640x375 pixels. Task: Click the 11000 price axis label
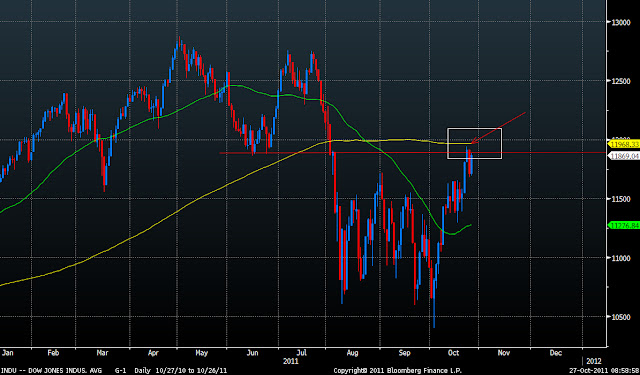click(x=620, y=258)
